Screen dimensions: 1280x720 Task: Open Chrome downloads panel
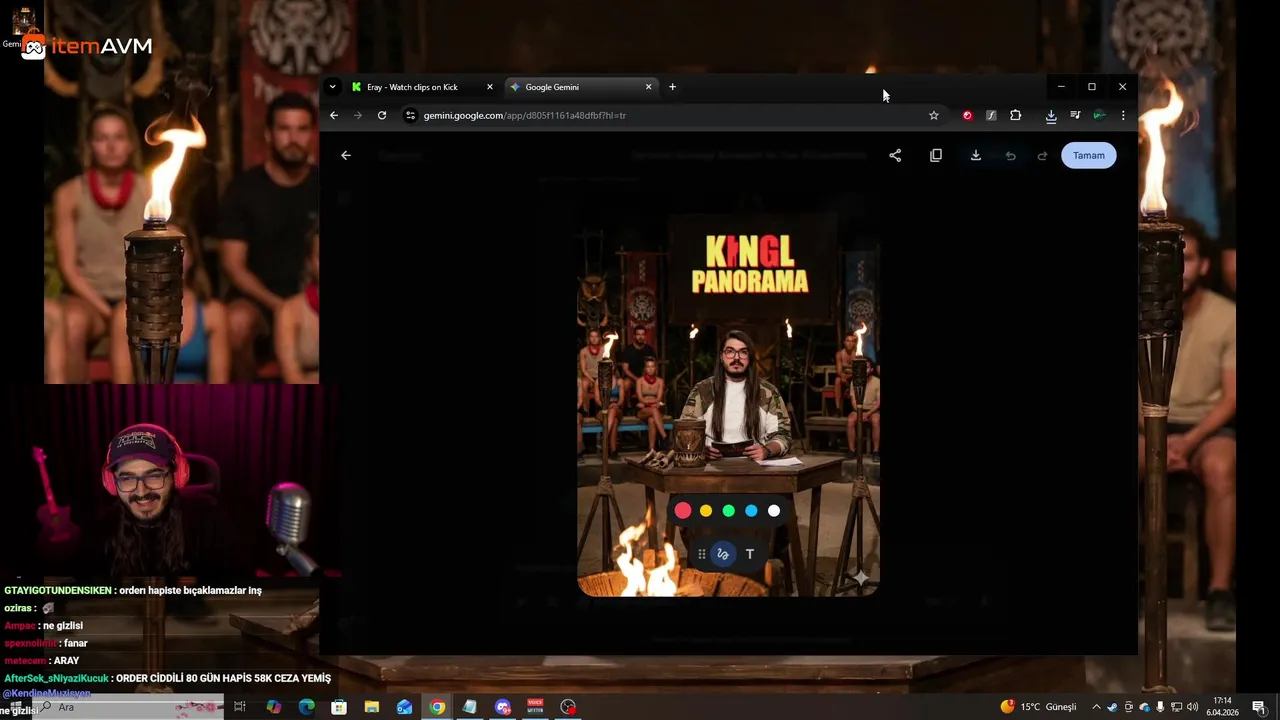pyautogui.click(x=1051, y=115)
